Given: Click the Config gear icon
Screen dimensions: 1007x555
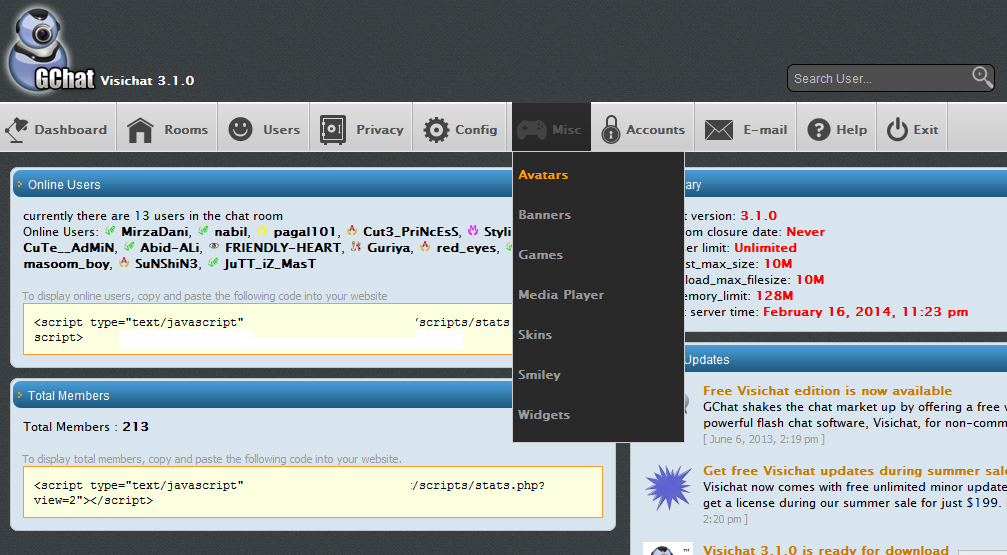Looking at the screenshot, I should tap(436, 130).
